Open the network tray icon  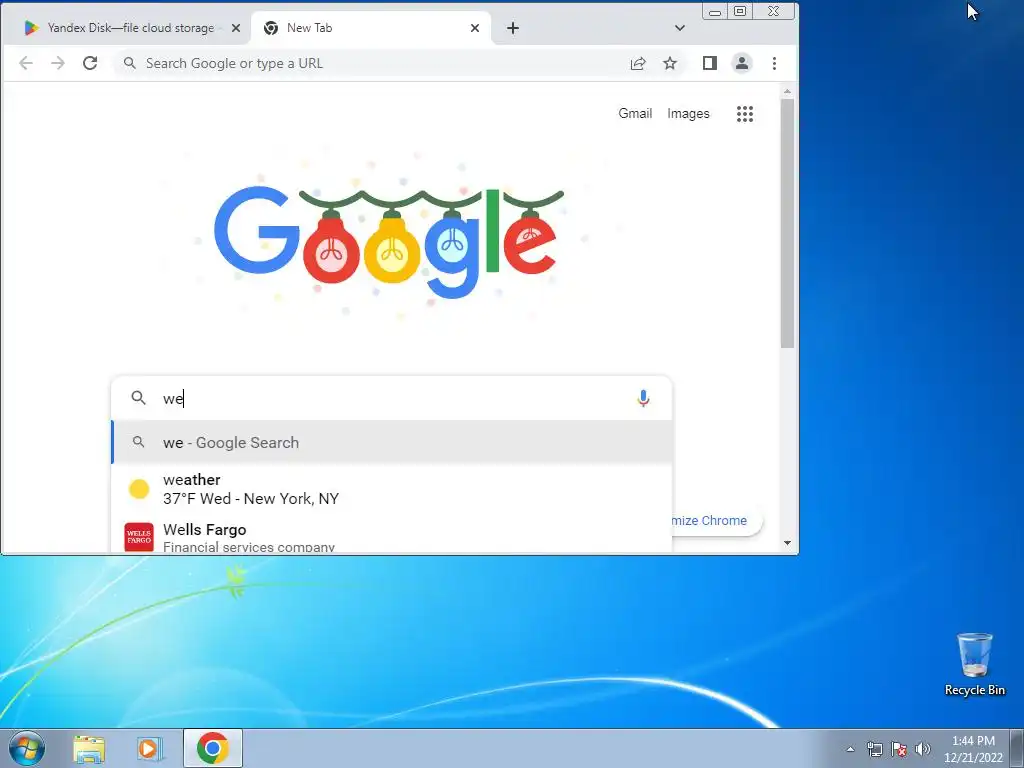tap(875, 749)
